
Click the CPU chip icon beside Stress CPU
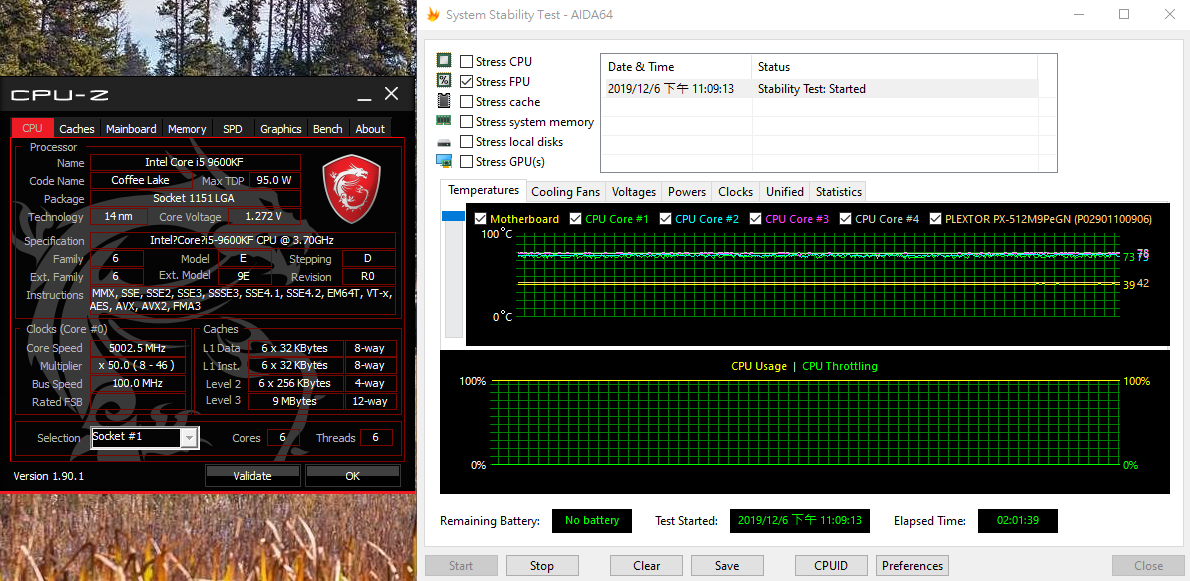[x=444, y=61]
